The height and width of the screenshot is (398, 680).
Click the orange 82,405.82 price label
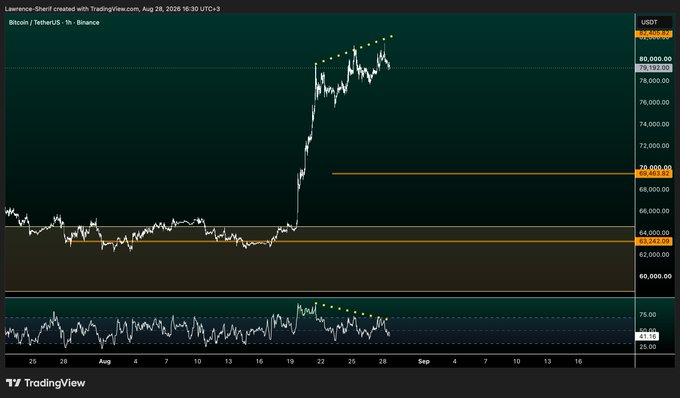point(654,33)
